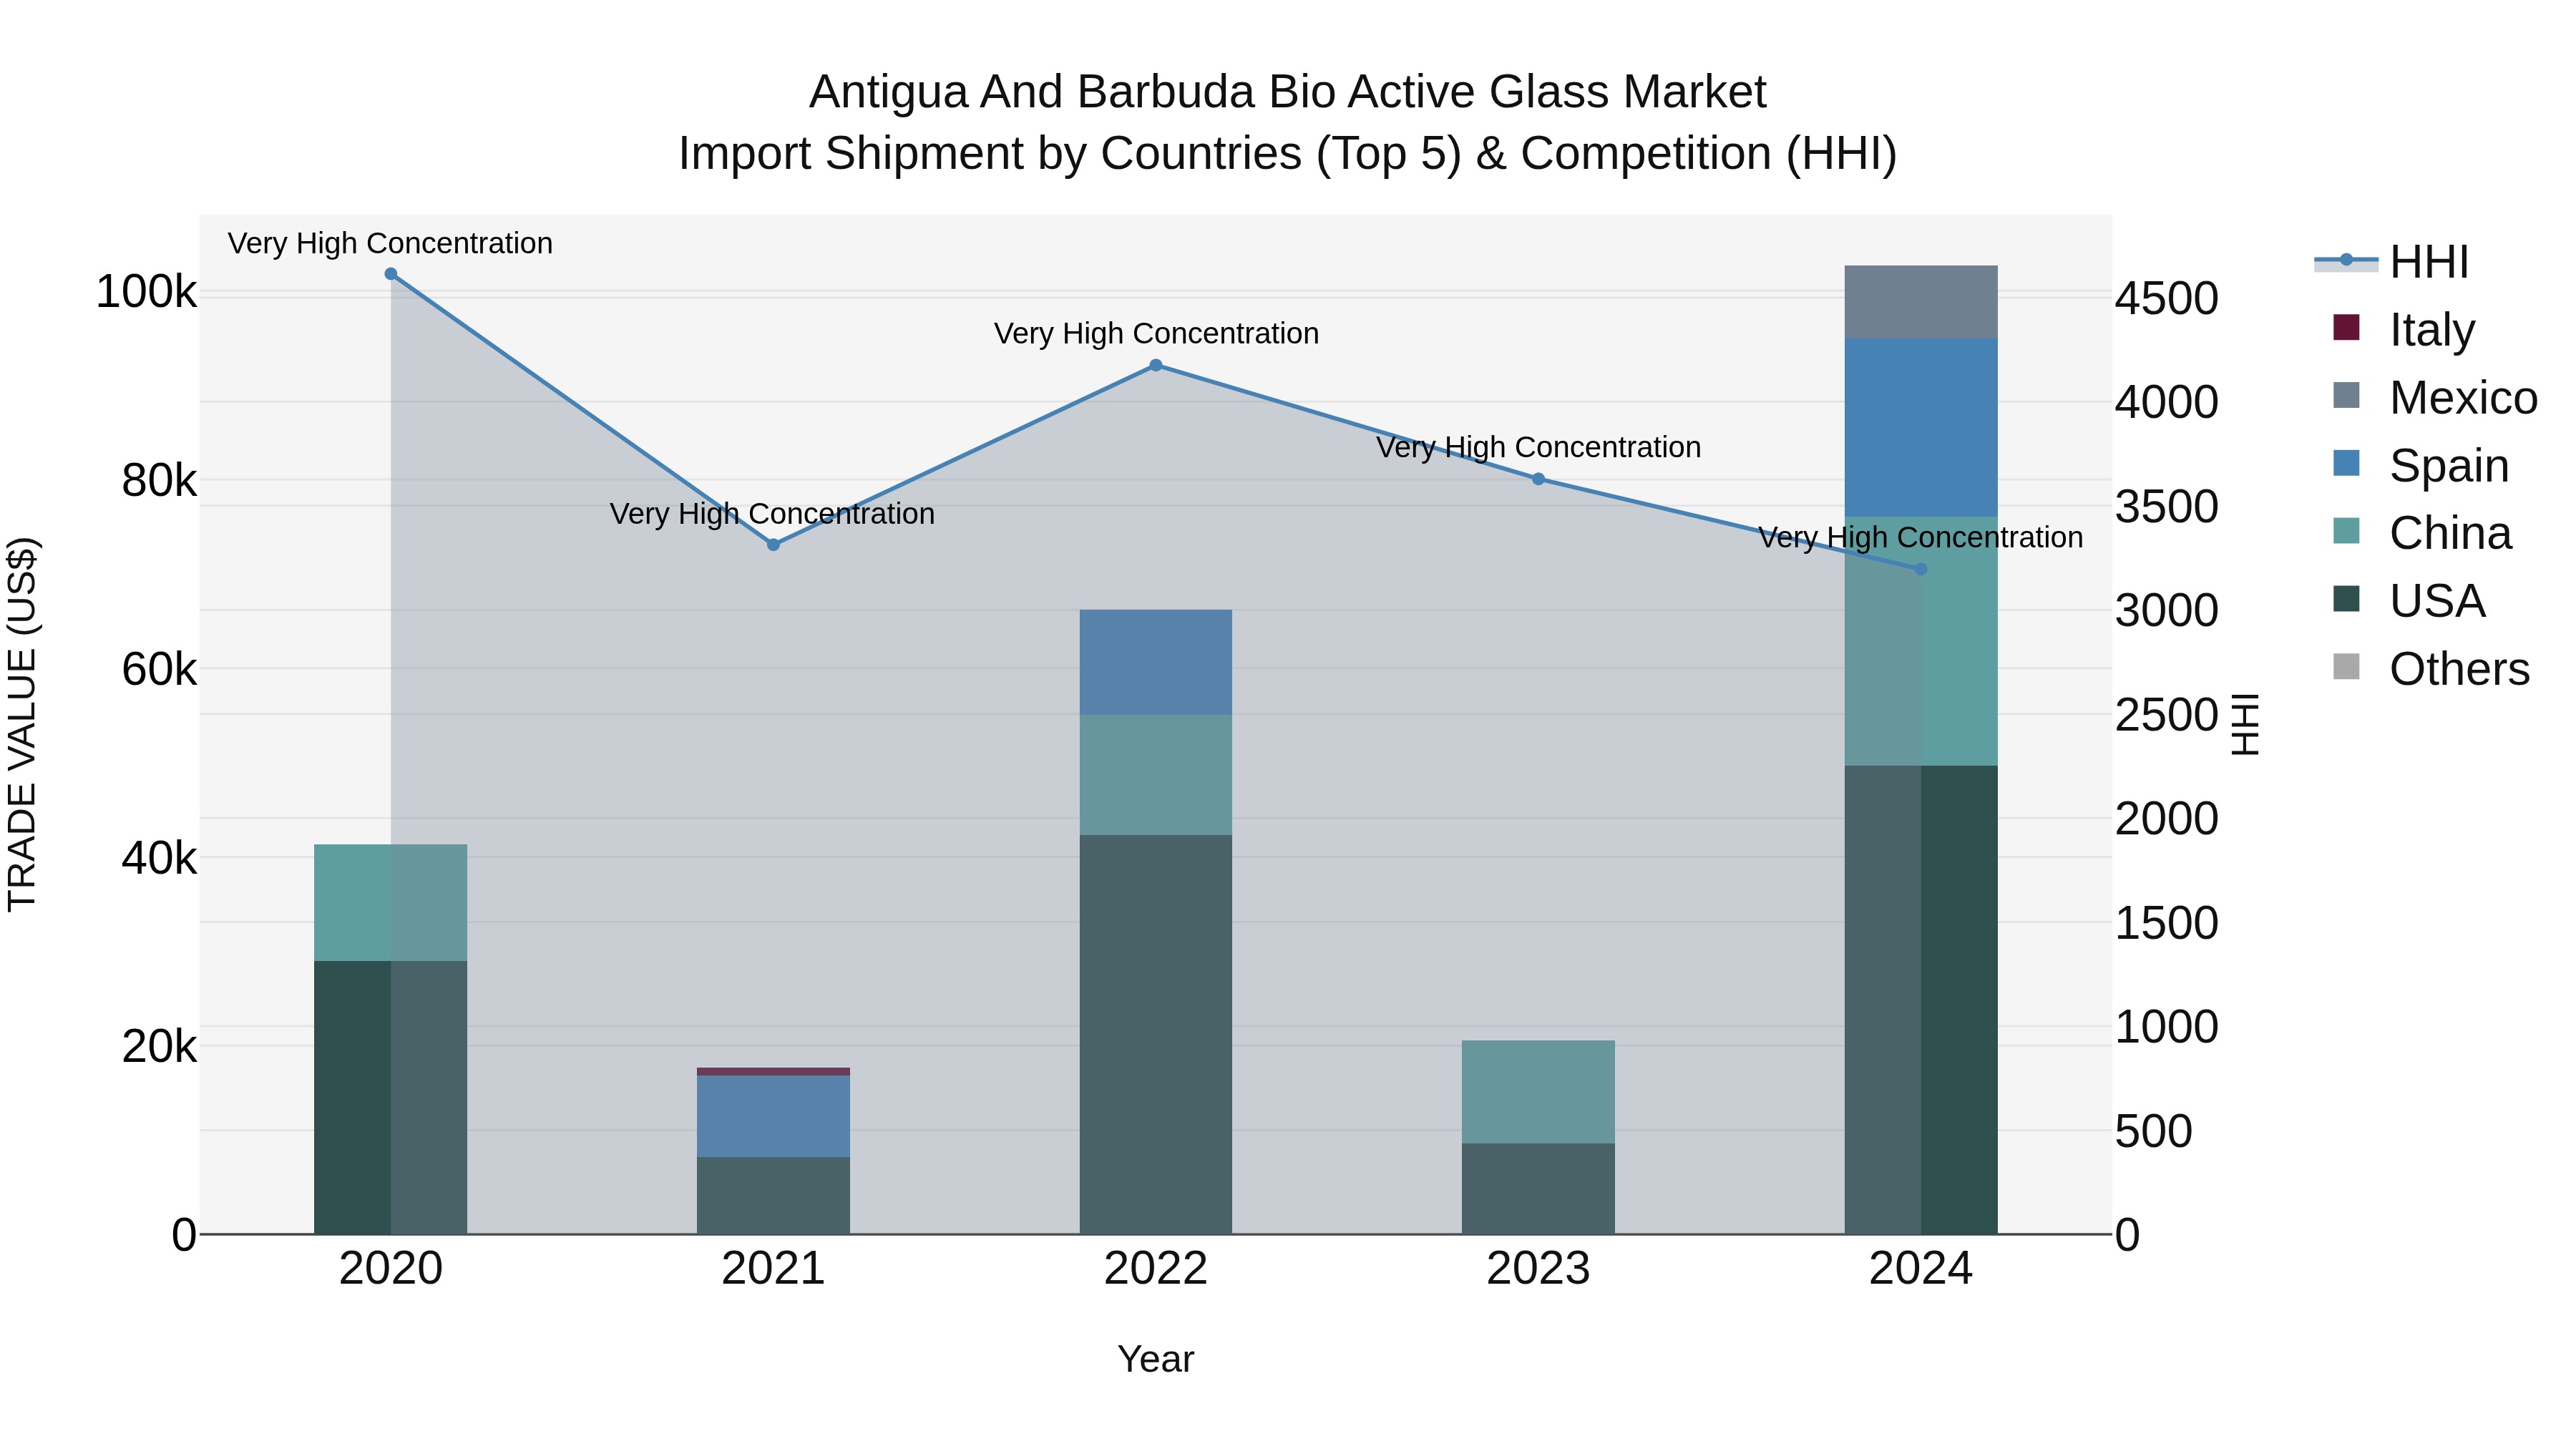Click the 2020 x-axis label
Viewport: 2576px width, 1449px height.
pyautogui.click(x=391, y=1269)
